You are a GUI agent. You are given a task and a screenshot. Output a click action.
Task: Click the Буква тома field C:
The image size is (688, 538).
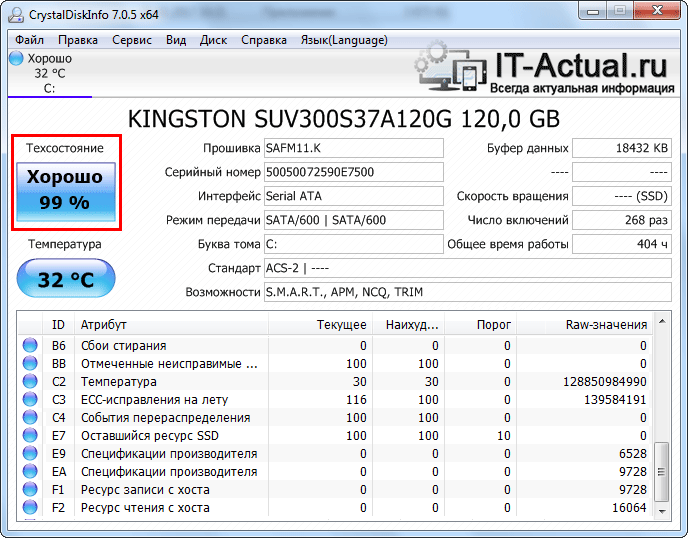point(354,244)
